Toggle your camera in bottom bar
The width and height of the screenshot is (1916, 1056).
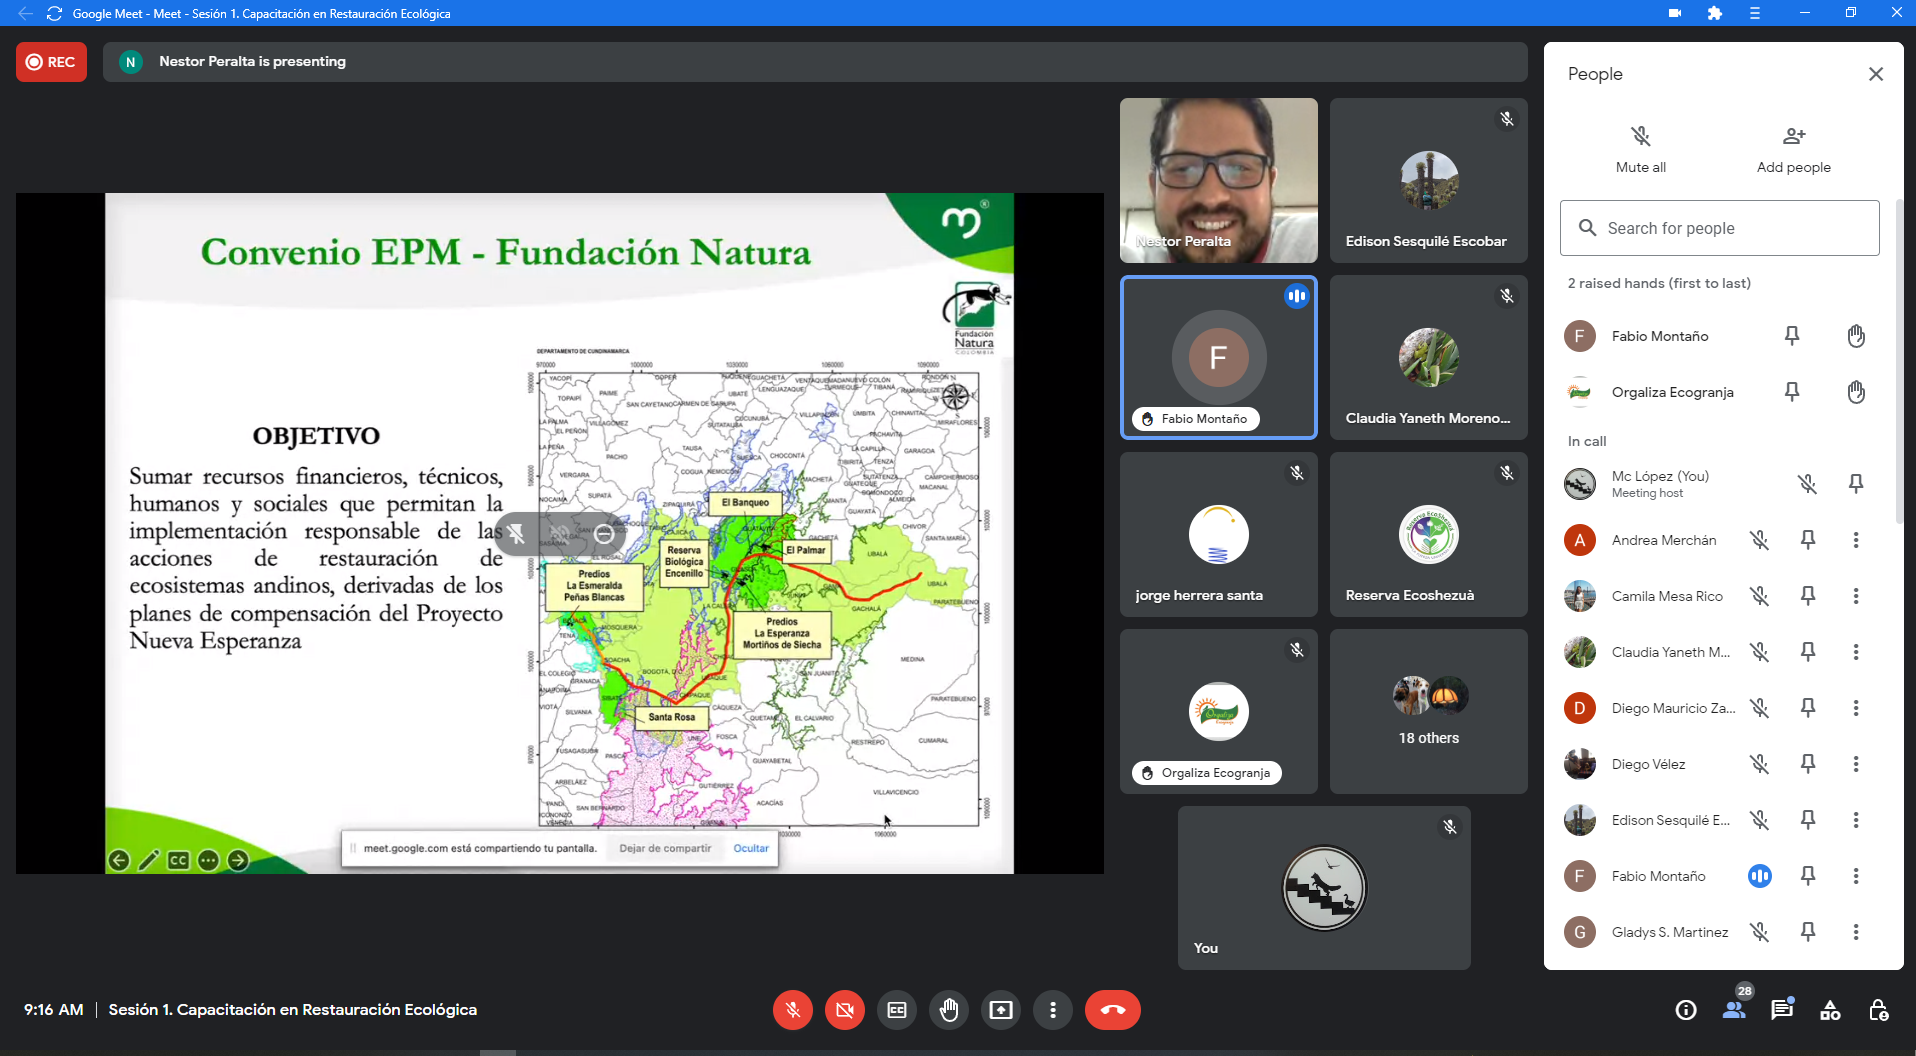tap(845, 1010)
